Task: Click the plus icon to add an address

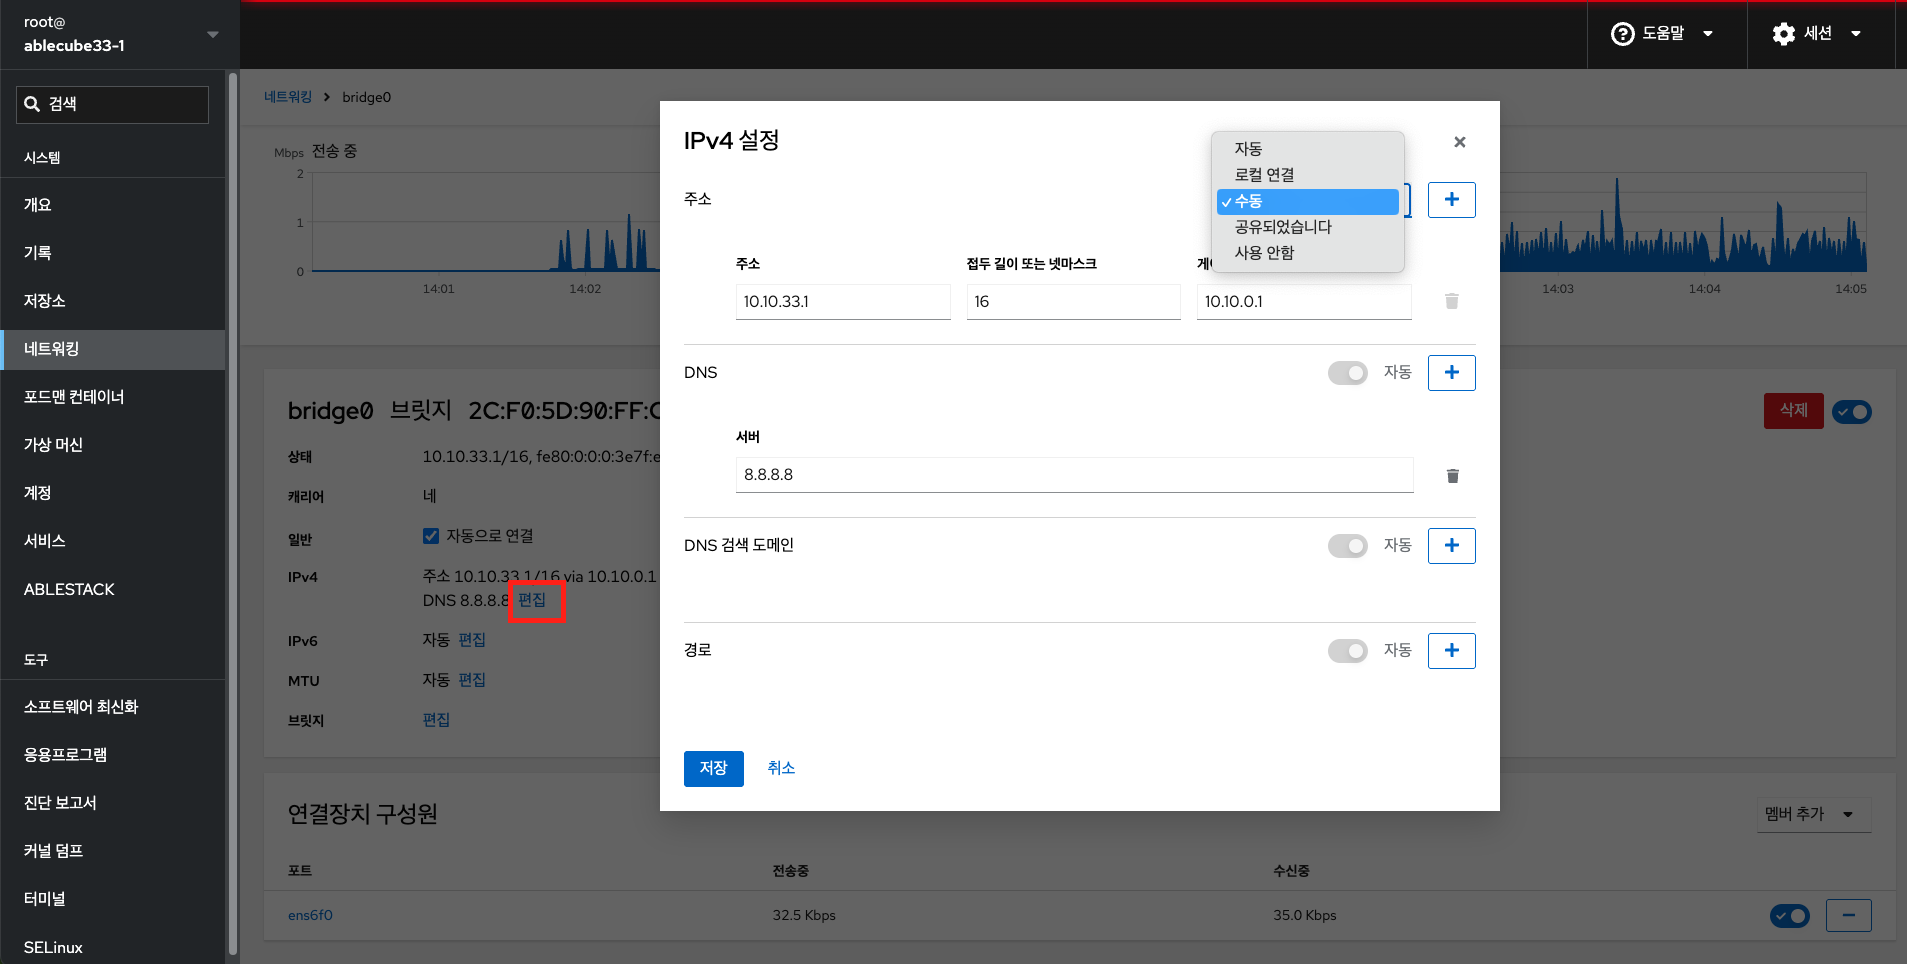Action: tap(1451, 200)
